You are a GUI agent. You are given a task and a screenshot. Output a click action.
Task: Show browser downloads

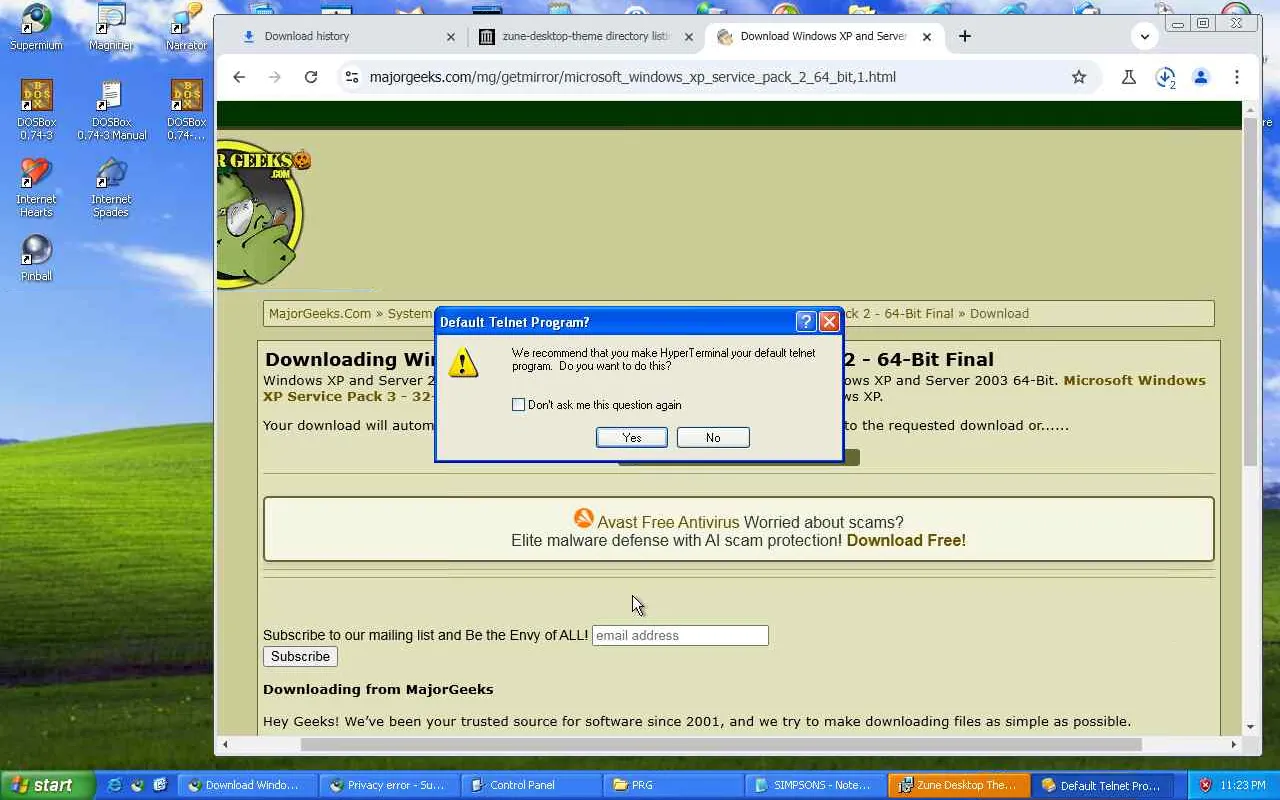pos(1165,77)
